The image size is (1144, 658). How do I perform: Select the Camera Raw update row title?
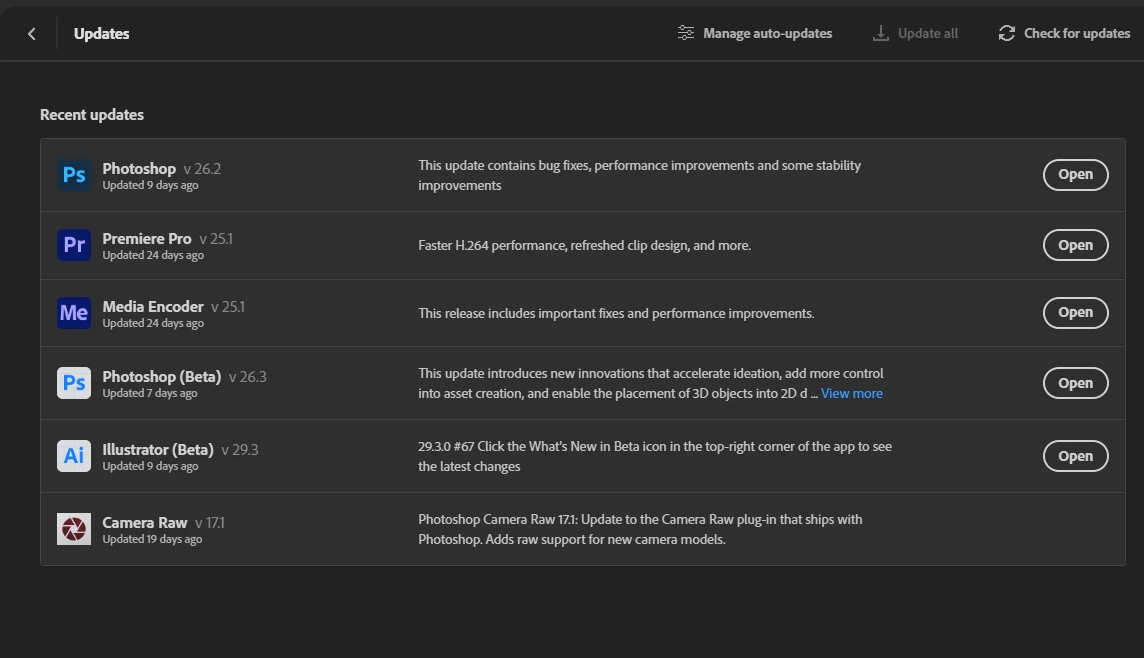tap(144, 522)
